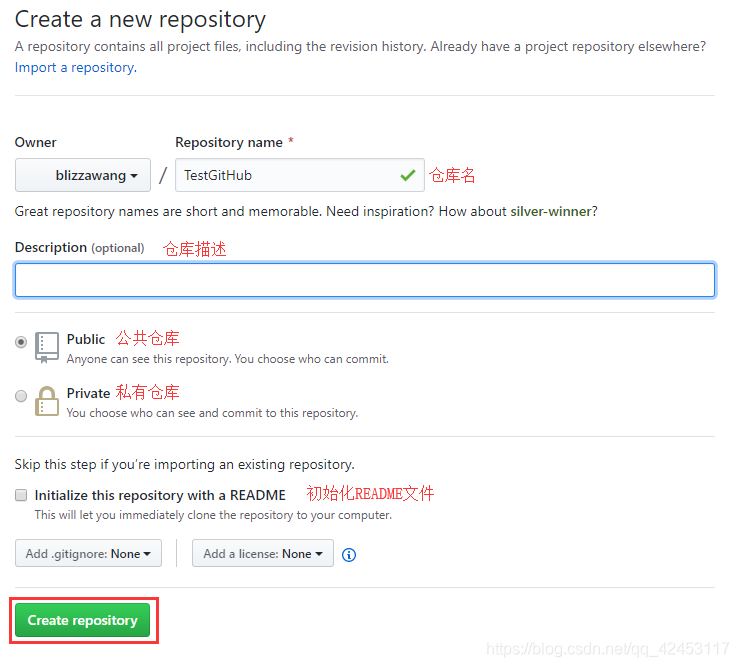Image resolution: width=739 pixels, height=667 pixels.
Task: Select the Private radio button
Action: [21, 396]
